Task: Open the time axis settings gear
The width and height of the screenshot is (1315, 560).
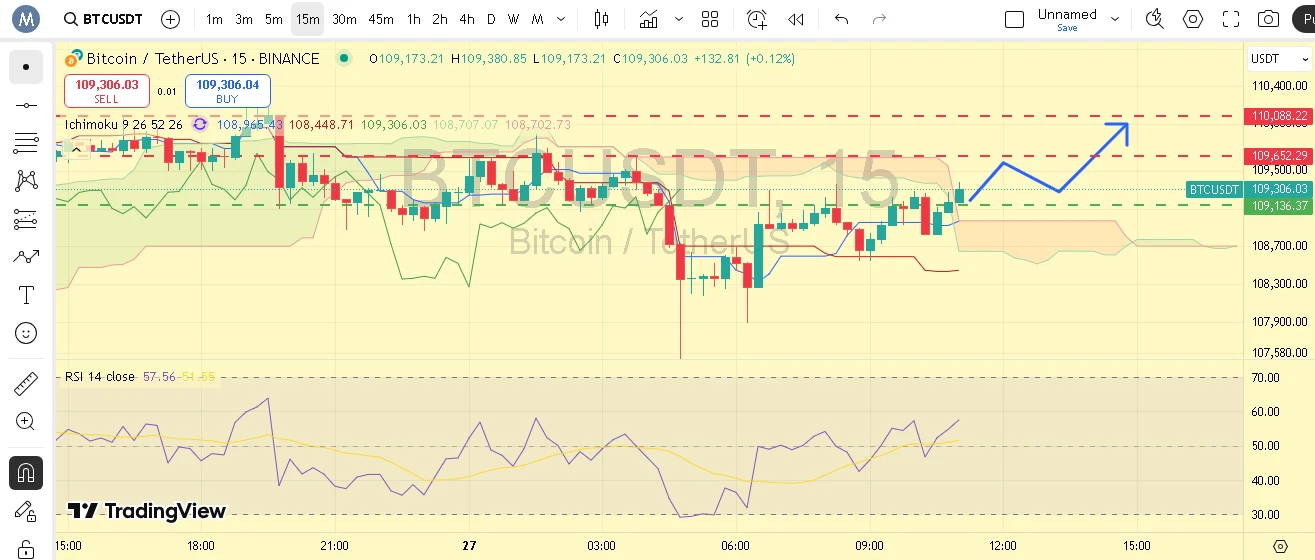Action: (1280, 546)
